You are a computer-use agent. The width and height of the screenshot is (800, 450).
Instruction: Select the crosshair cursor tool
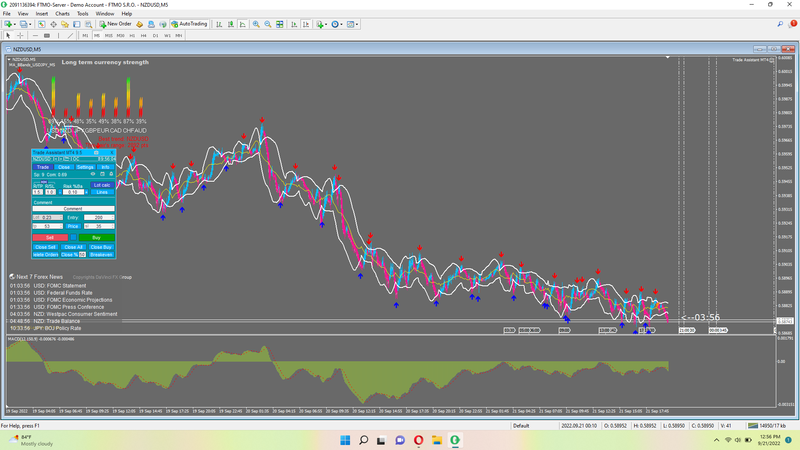coord(22,35)
